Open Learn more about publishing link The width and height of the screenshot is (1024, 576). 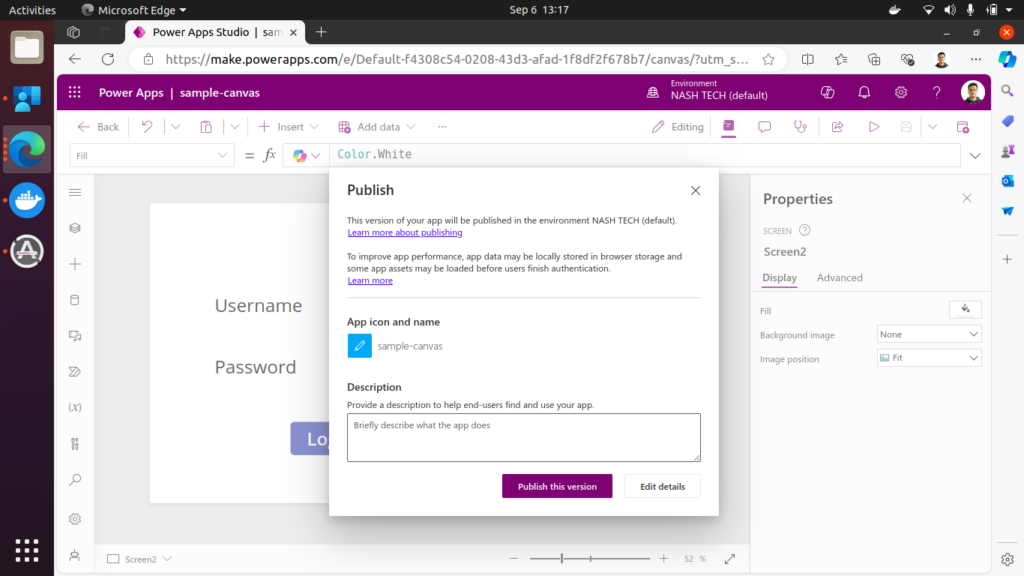(x=405, y=233)
